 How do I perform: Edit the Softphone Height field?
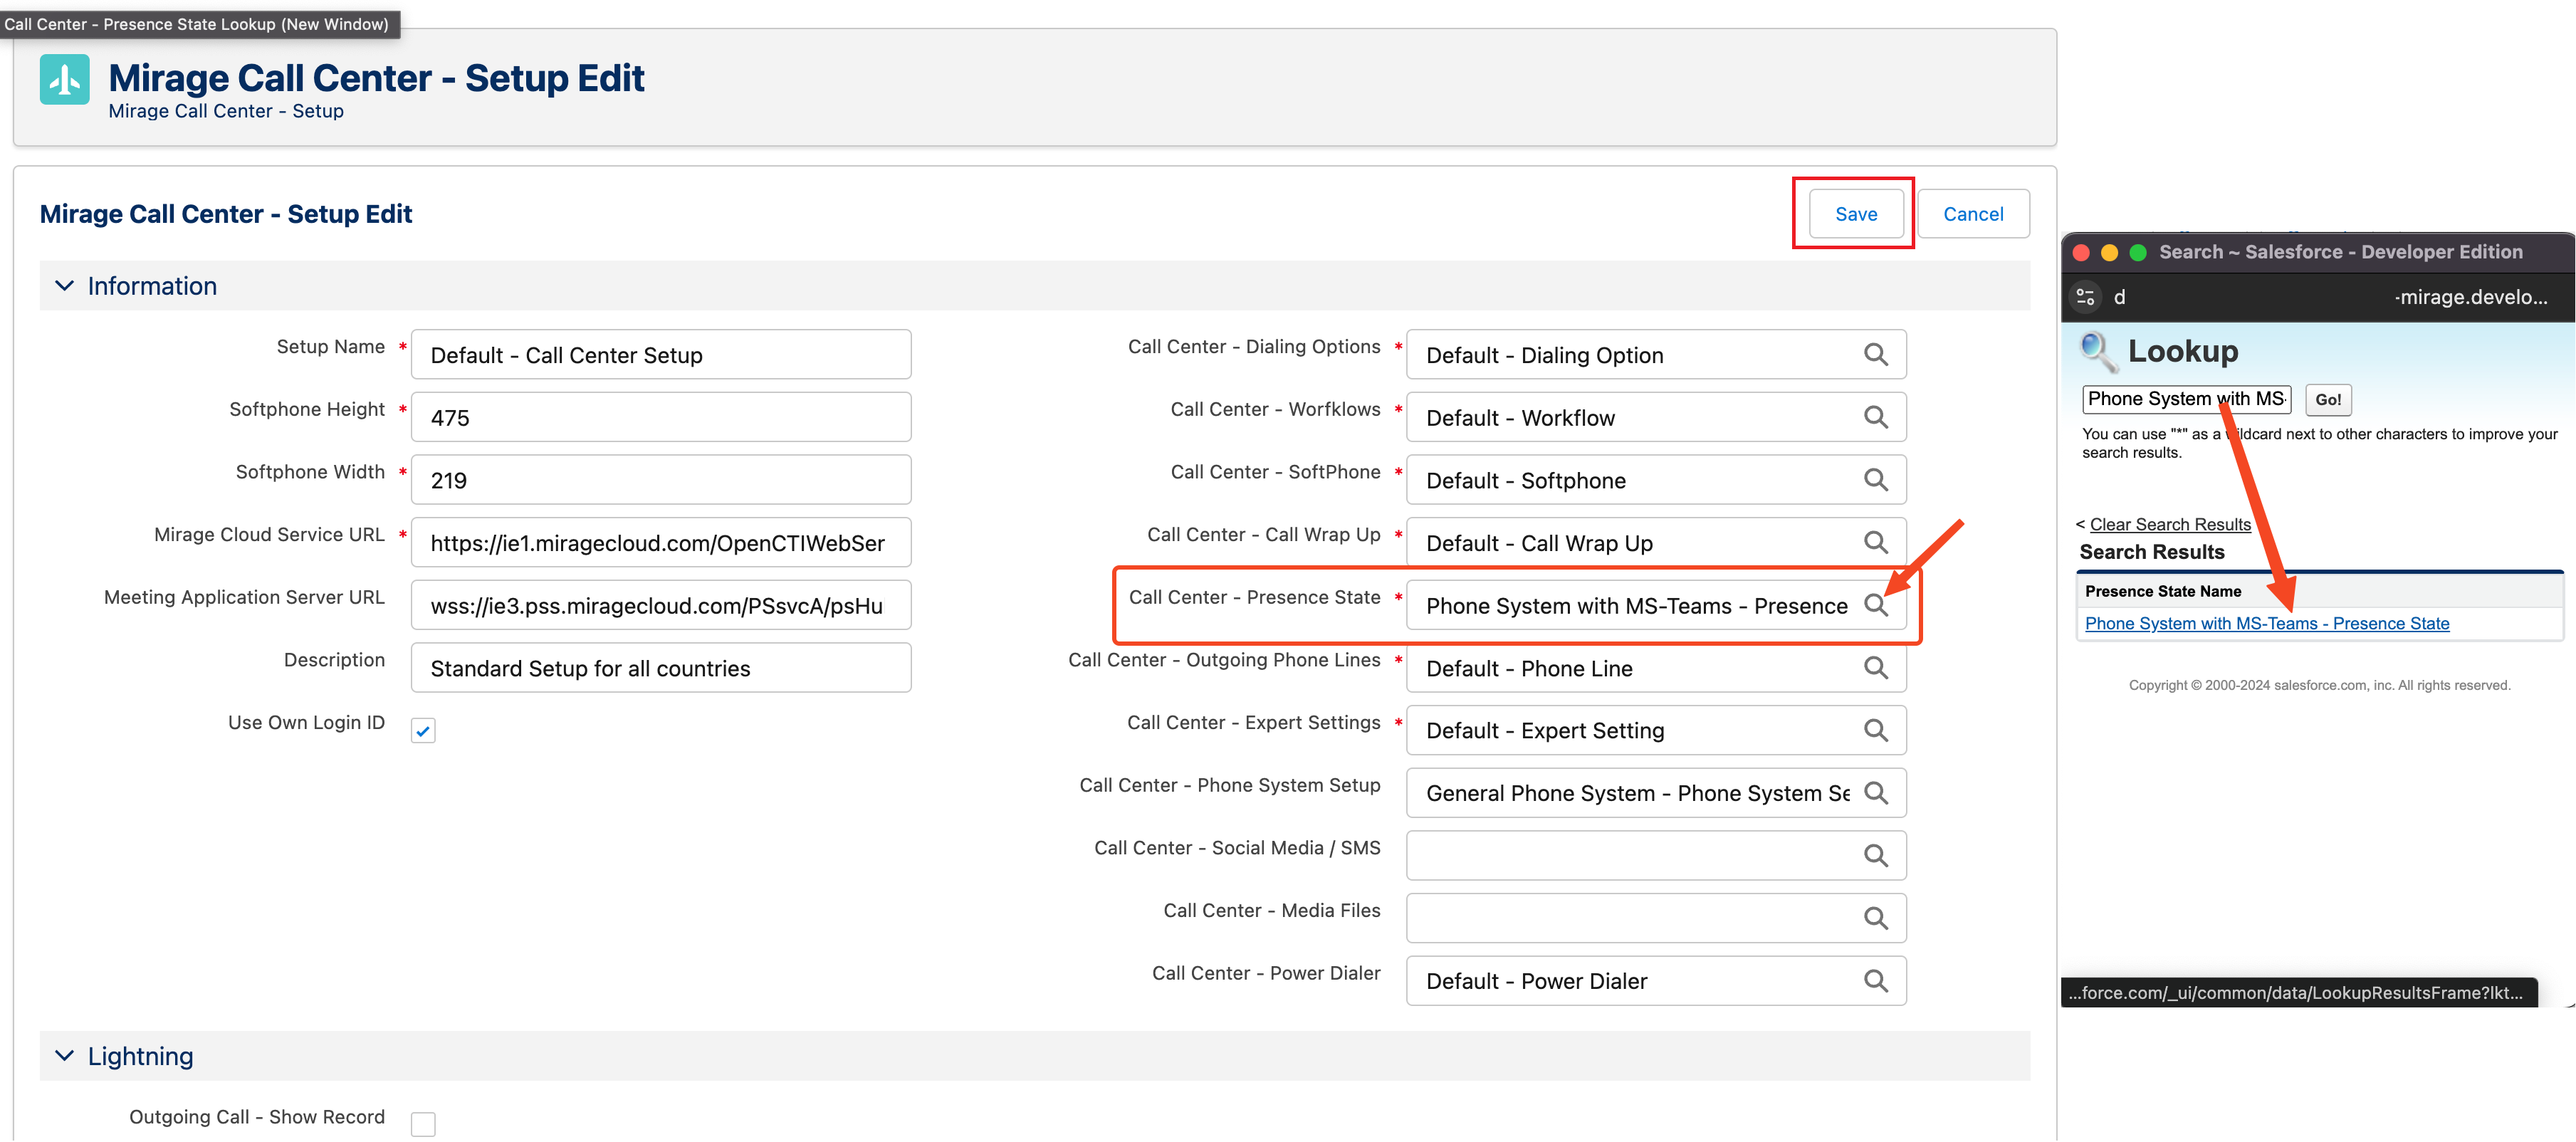[661, 417]
